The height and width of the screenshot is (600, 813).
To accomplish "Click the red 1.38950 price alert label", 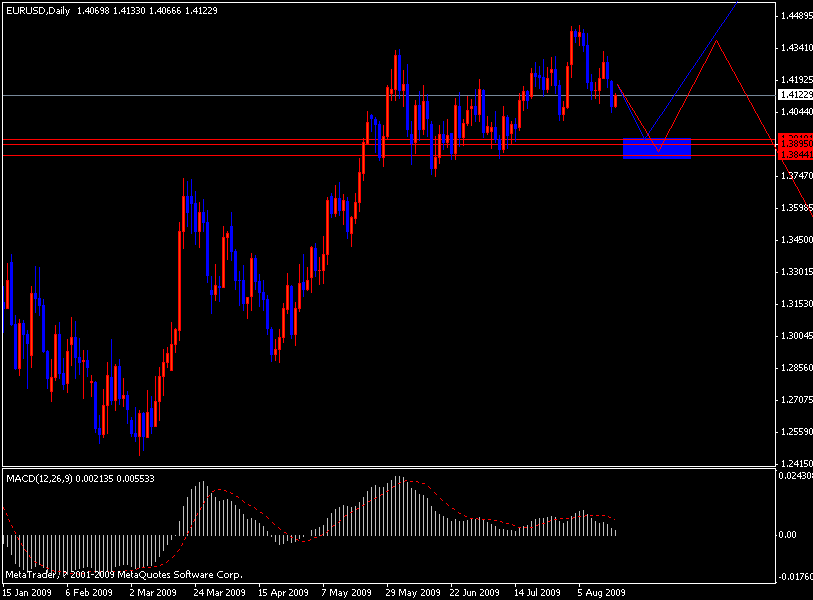I will click(x=794, y=143).
